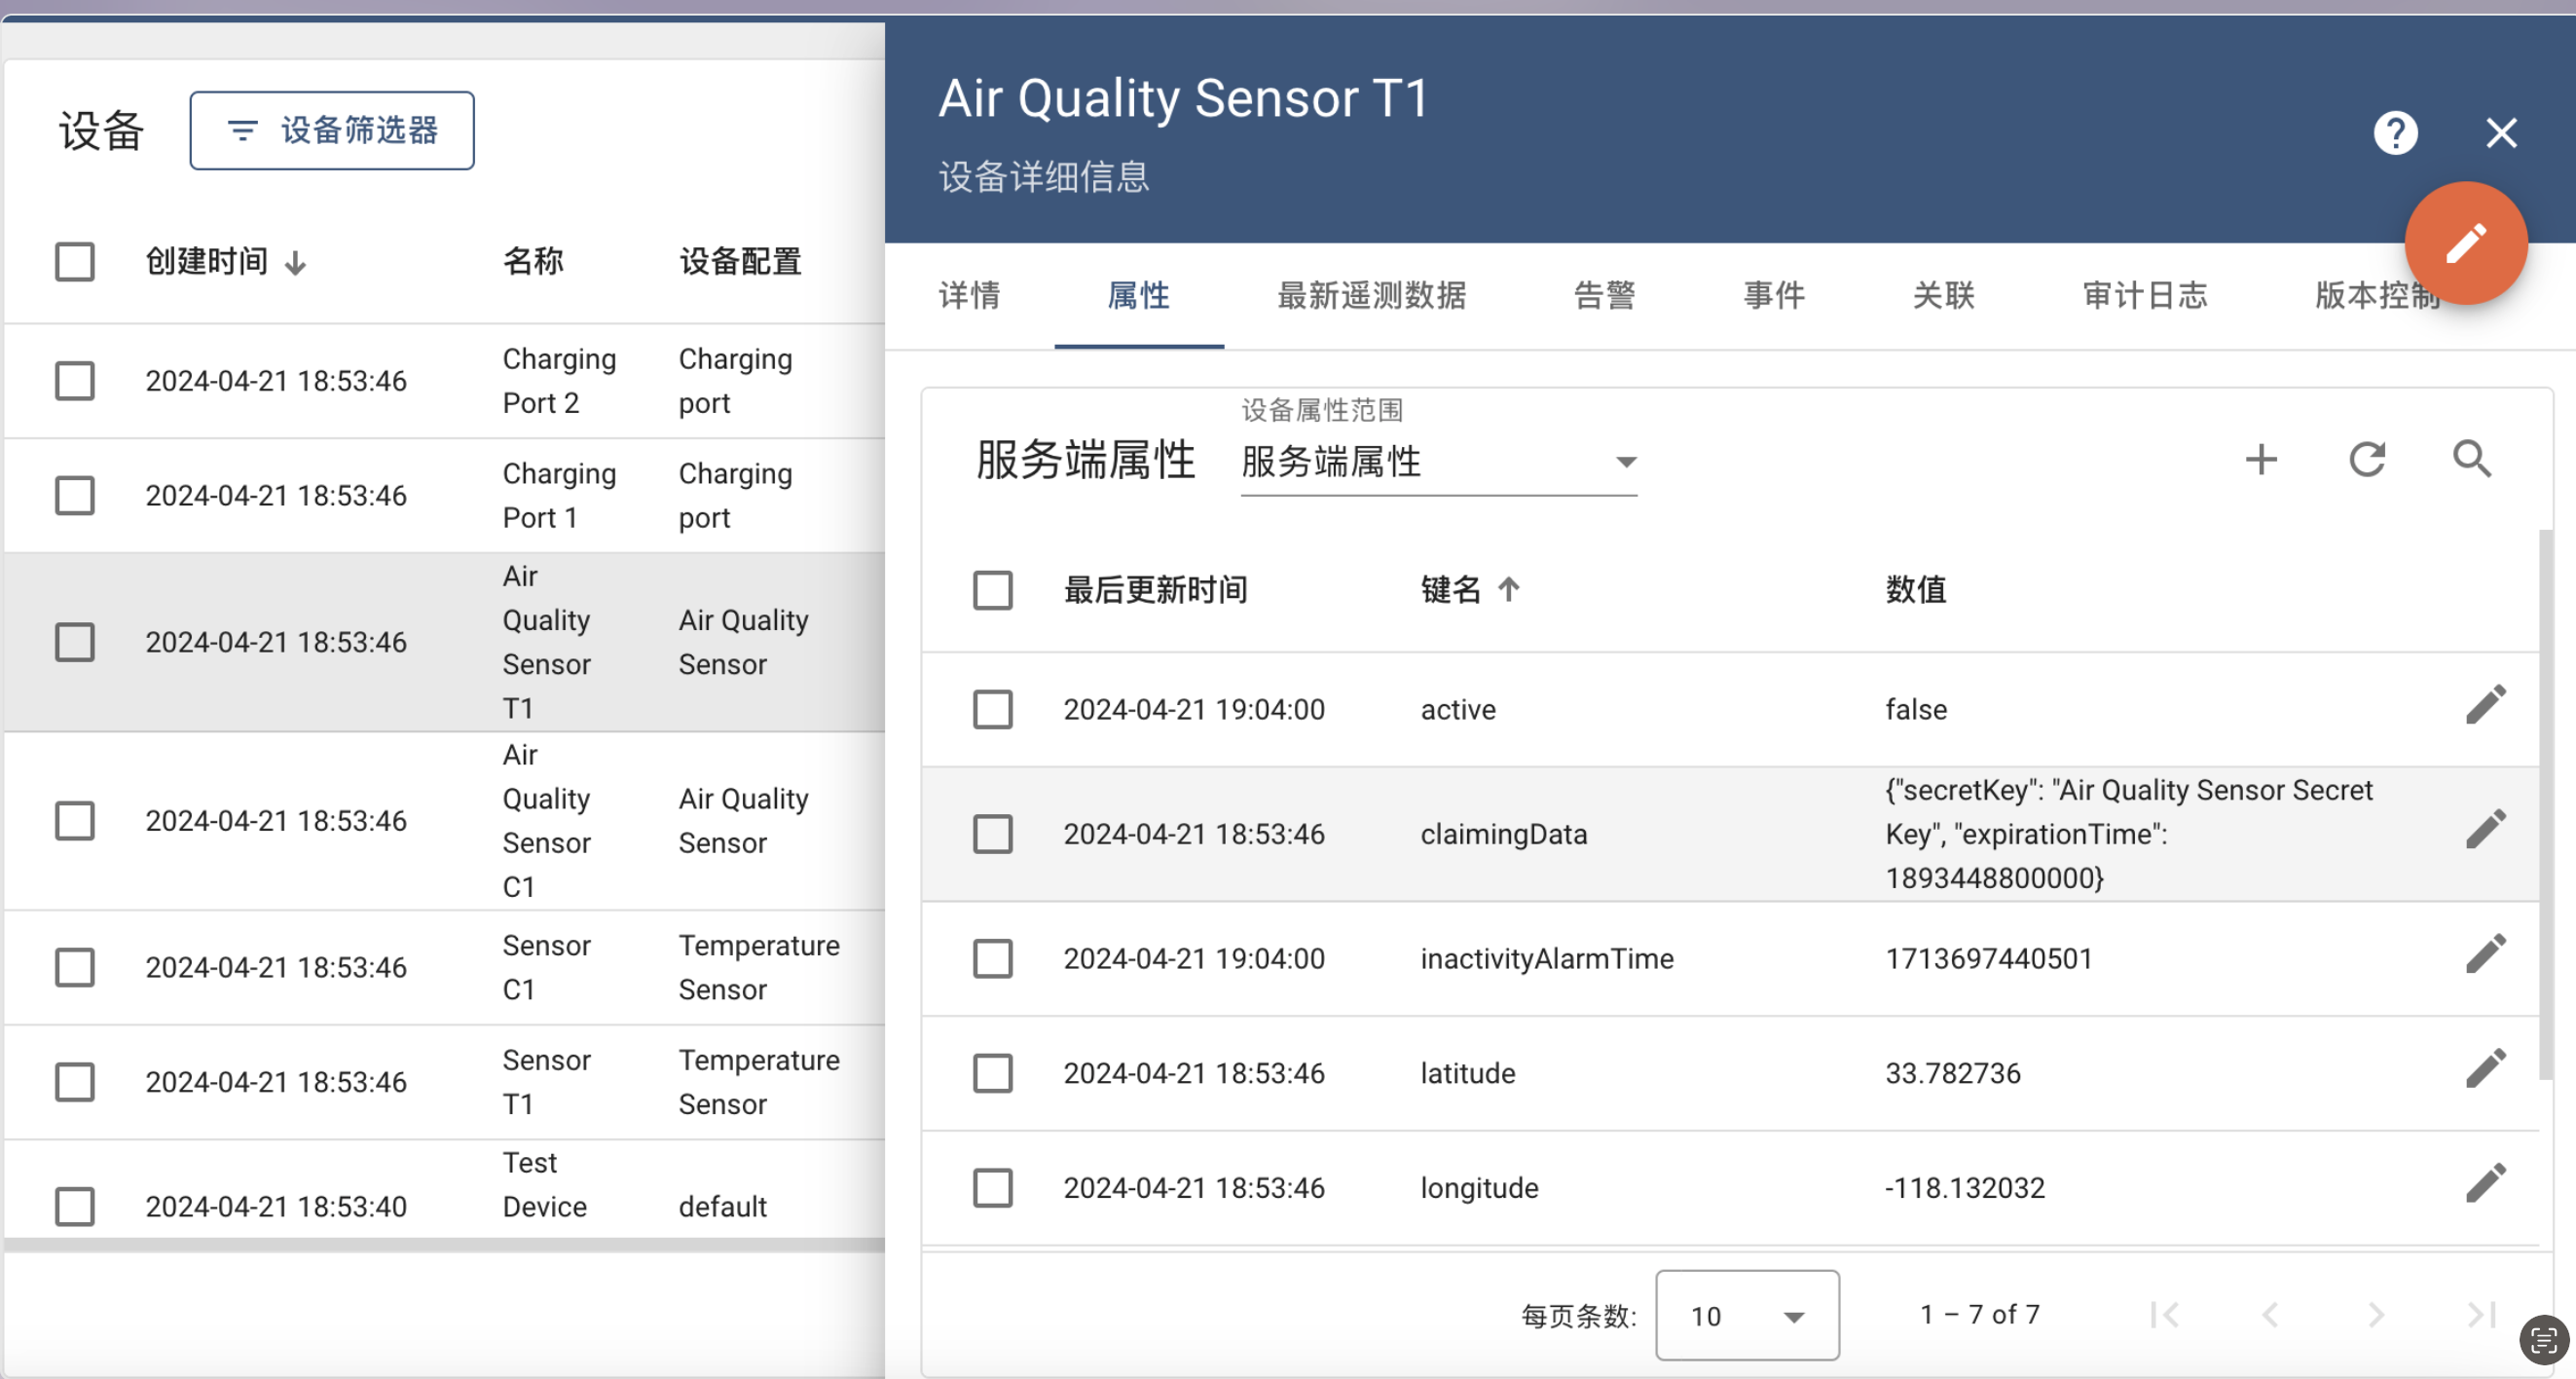Open attribute search magnifier icon
Viewport: 2576px width, 1379px height.
click(x=2472, y=460)
